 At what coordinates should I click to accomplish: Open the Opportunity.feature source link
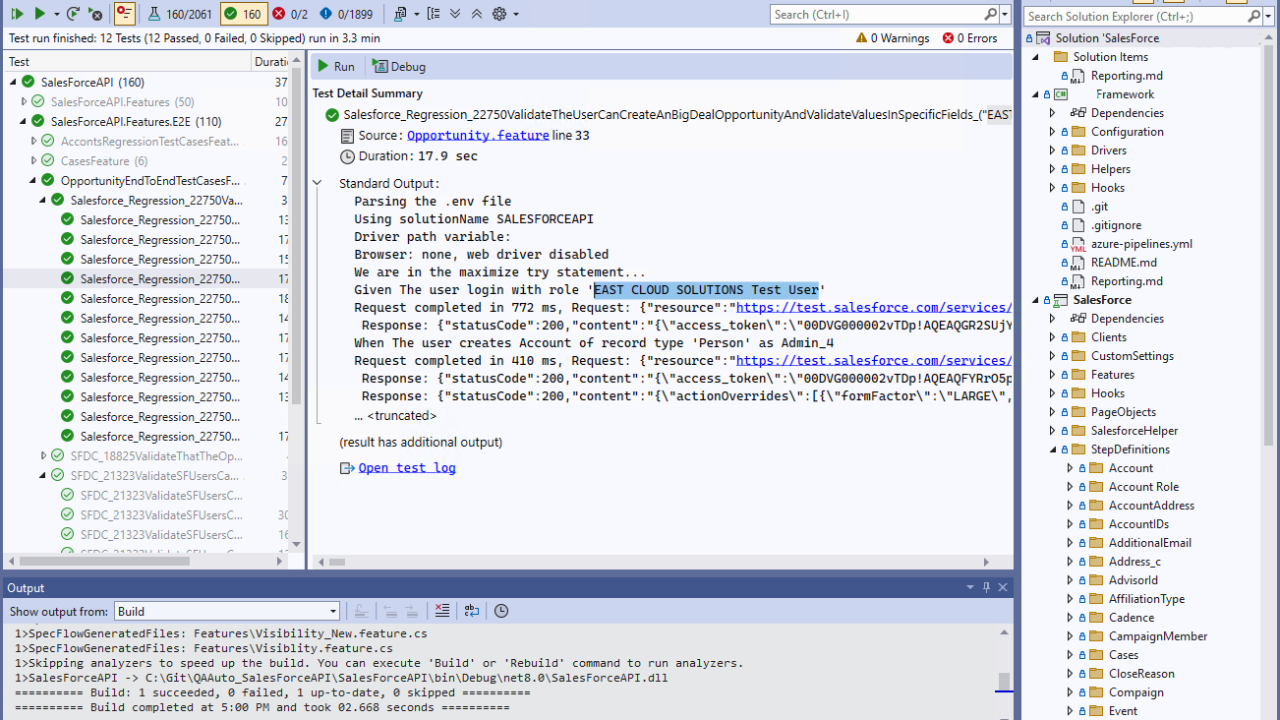(477, 136)
